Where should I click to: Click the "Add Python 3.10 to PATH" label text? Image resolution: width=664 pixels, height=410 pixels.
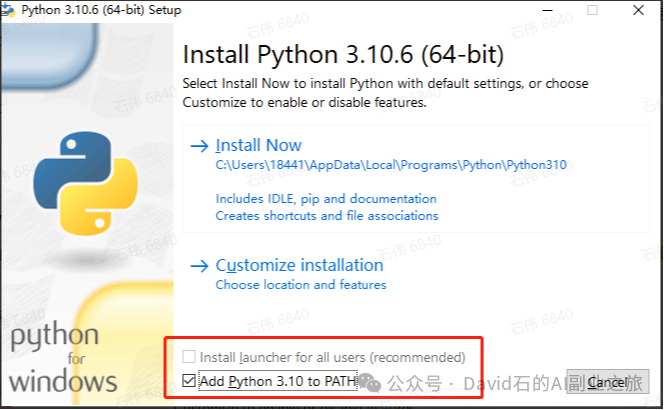coord(278,381)
